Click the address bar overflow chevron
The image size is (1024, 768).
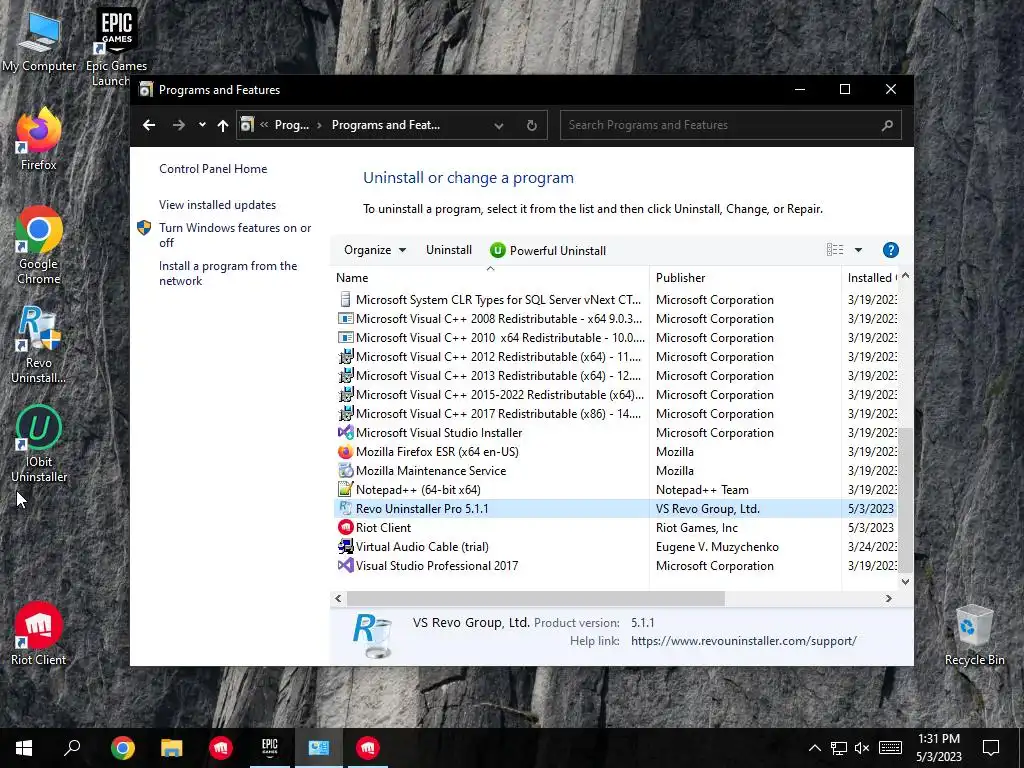[264, 125]
